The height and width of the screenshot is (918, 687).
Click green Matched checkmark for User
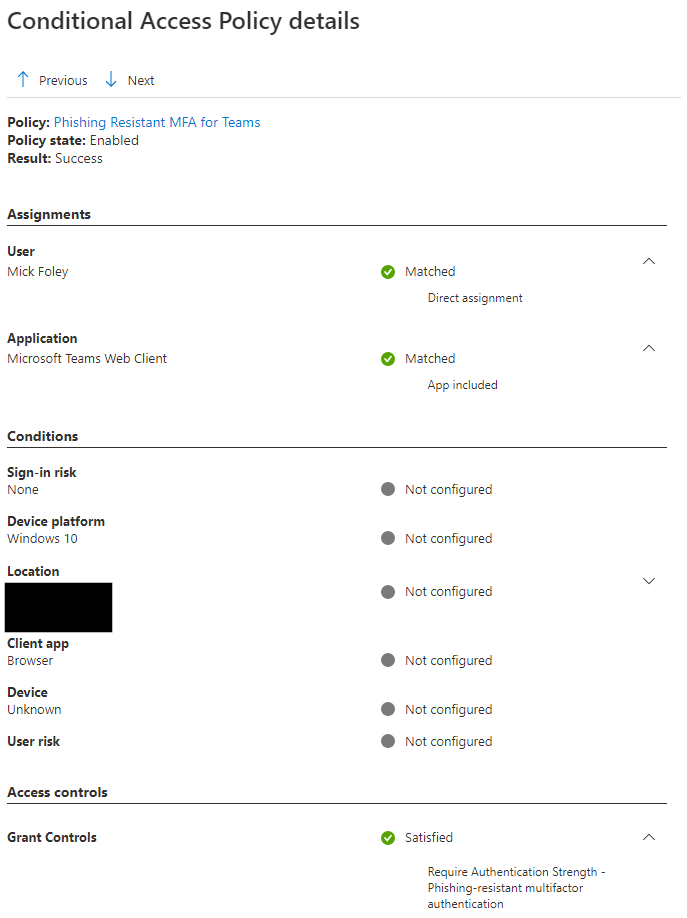pyautogui.click(x=388, y=272)
